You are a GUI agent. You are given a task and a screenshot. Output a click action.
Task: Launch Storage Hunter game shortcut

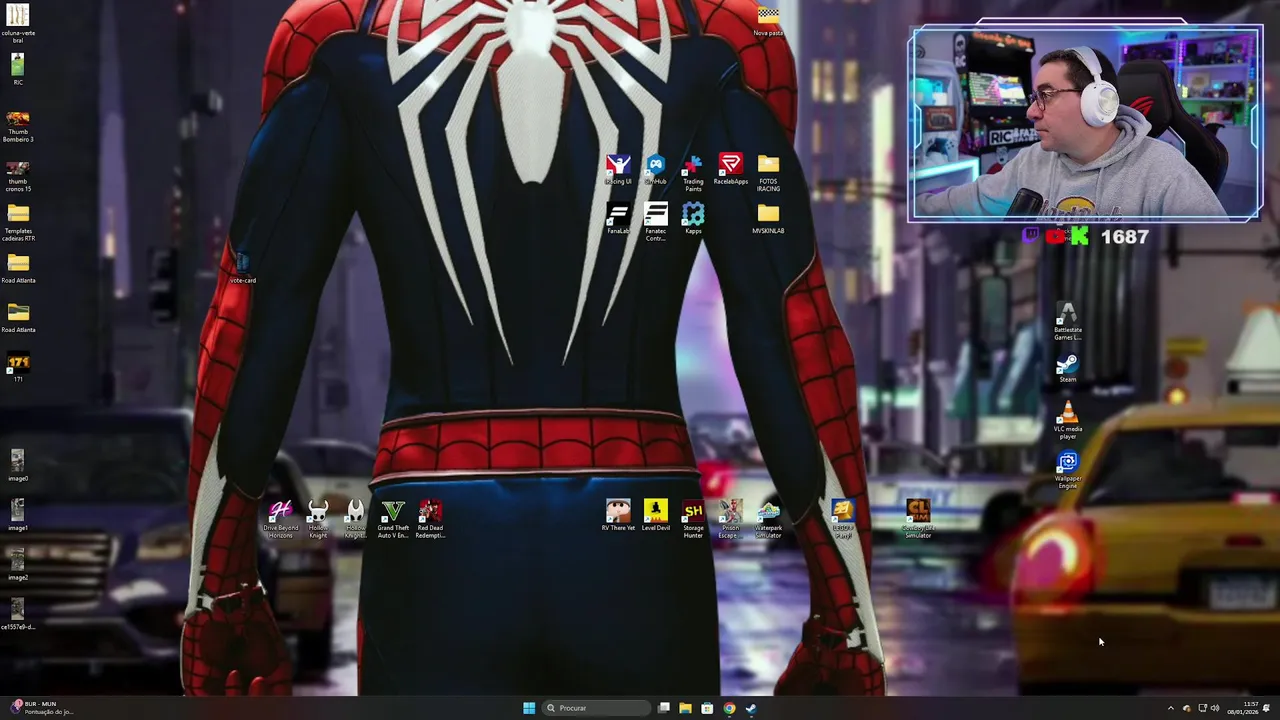693,520
